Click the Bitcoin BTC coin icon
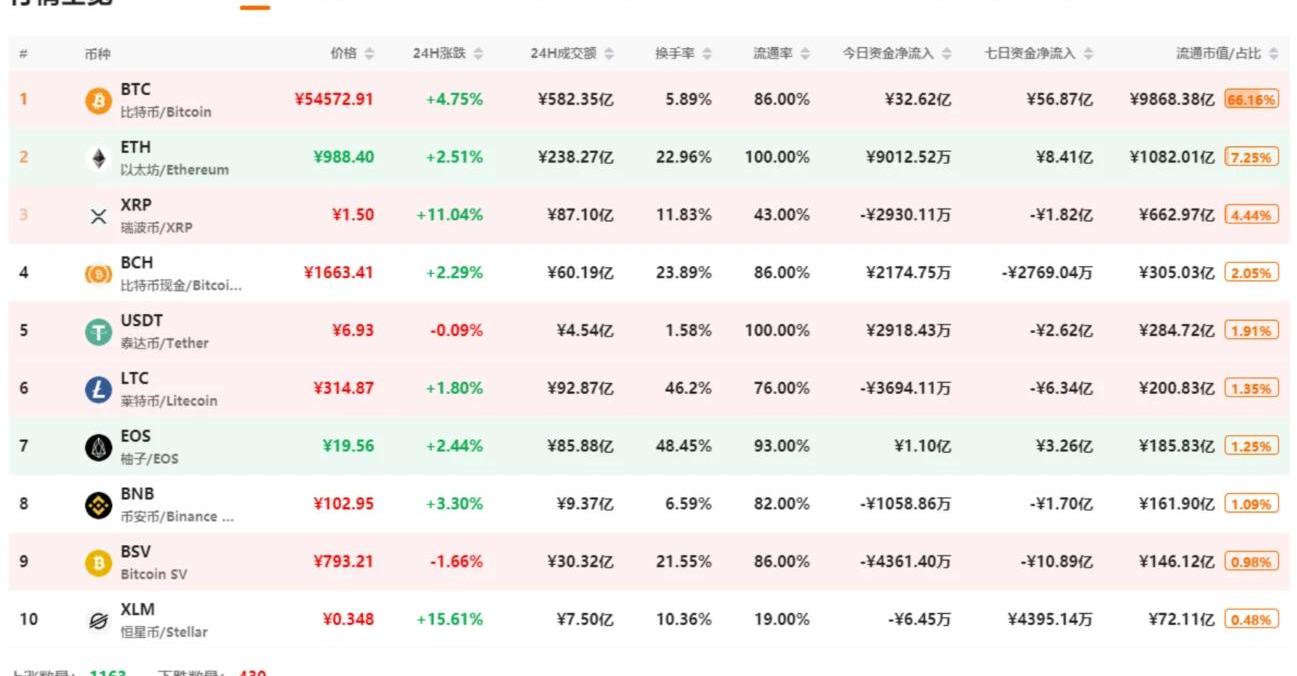The image size is (1297, 676). point(98,100)
